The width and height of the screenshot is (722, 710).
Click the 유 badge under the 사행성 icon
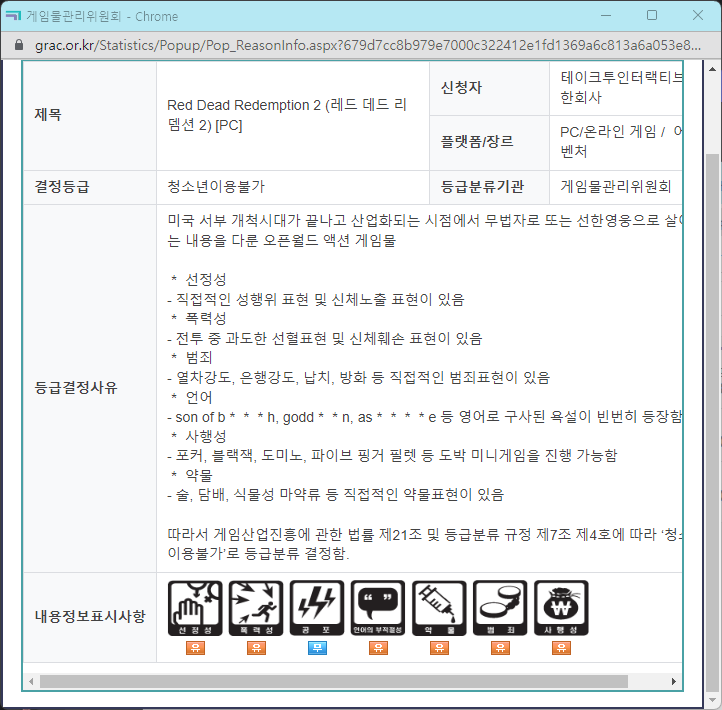tap(561, 648)
